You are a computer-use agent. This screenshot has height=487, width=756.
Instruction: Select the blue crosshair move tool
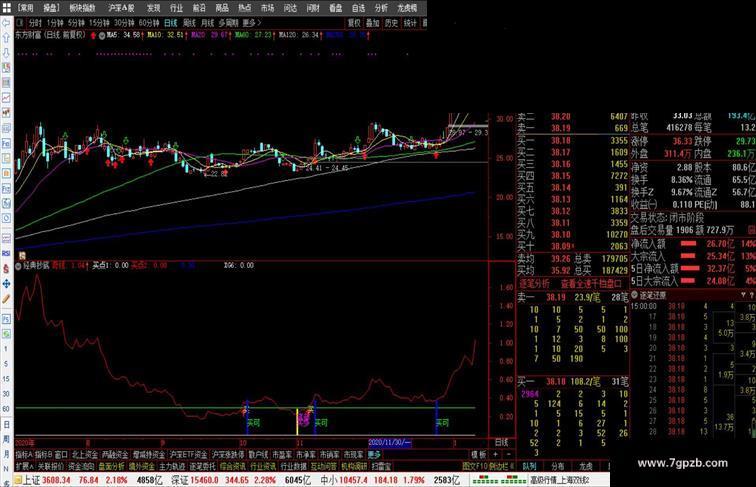6,284
